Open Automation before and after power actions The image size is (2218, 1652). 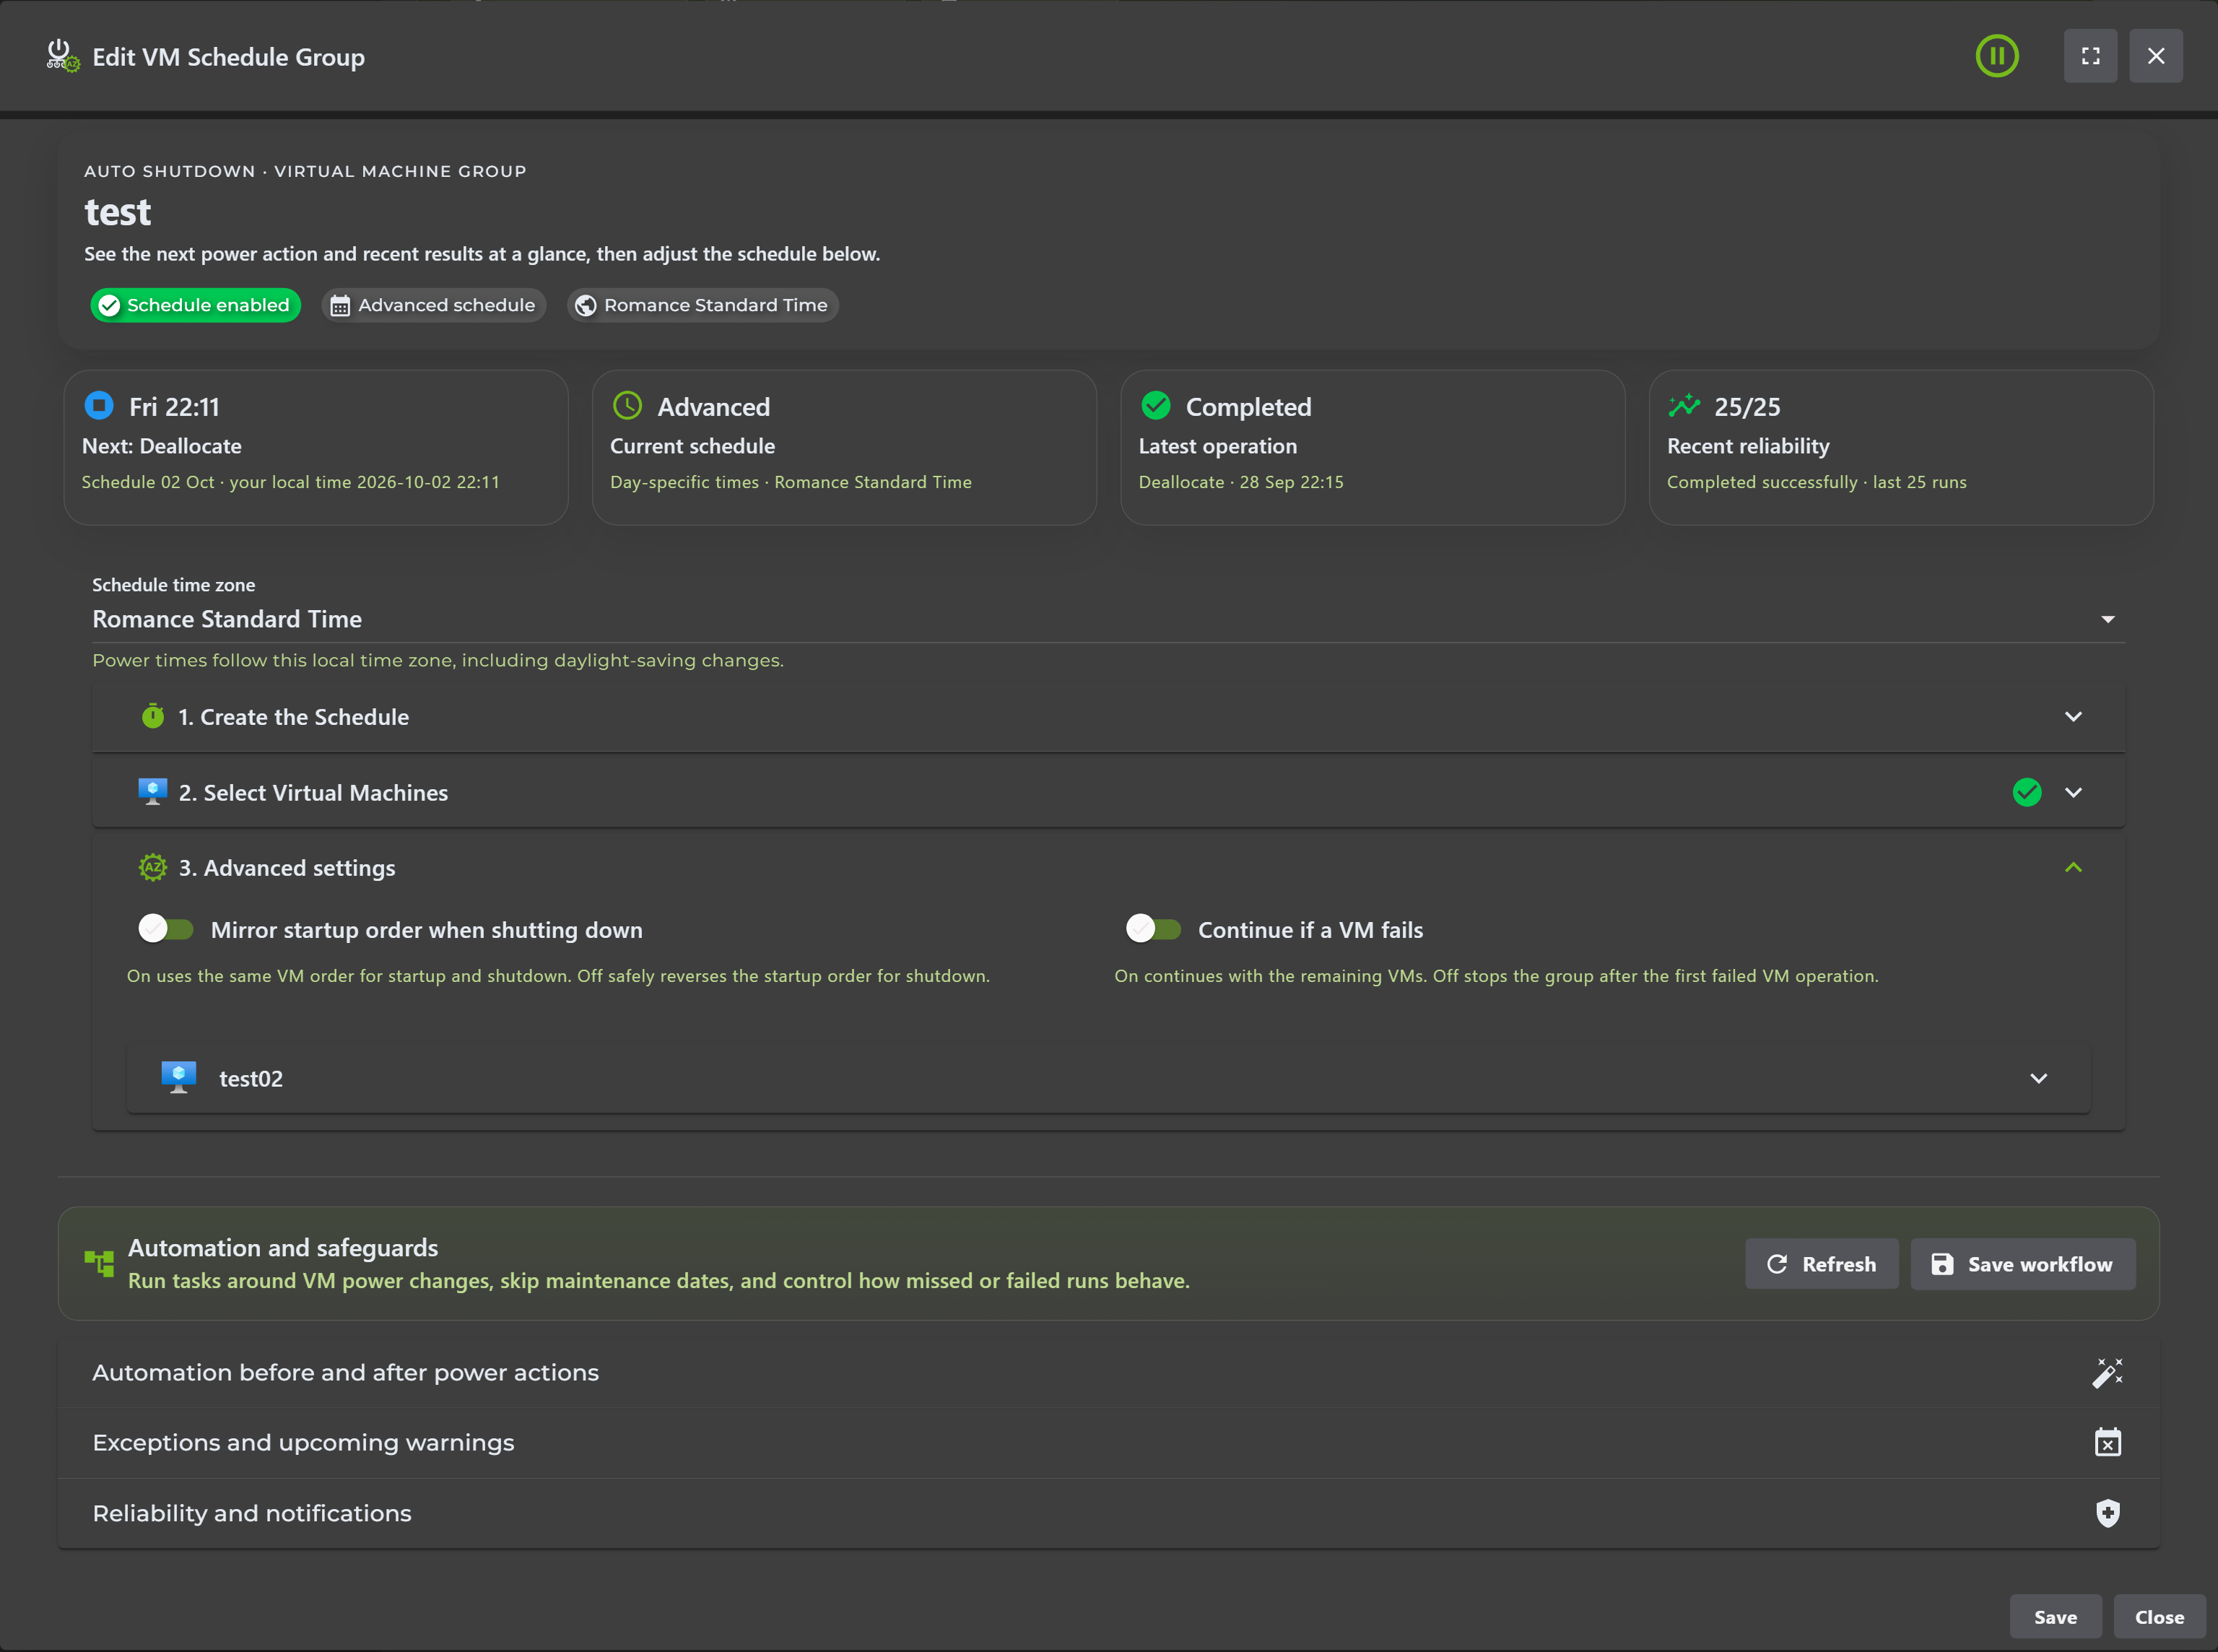pos(1108,1373)
